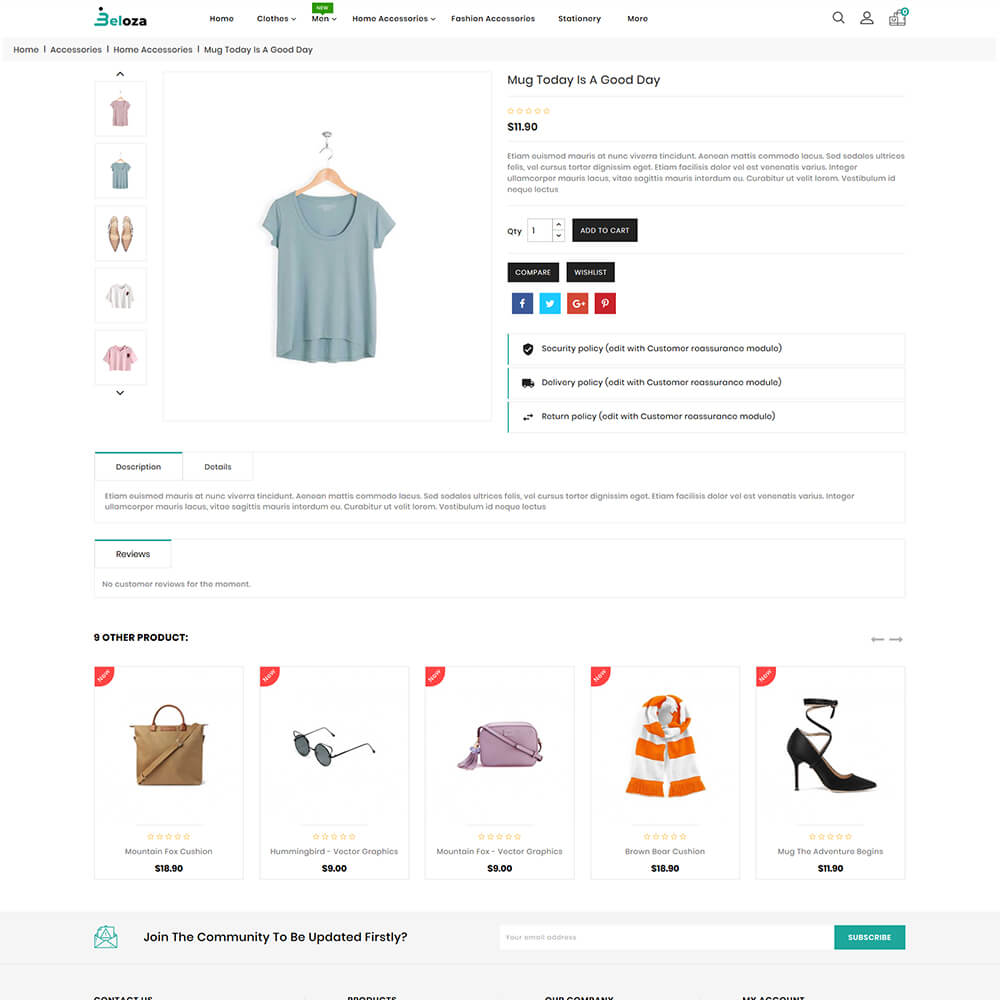Expand the Clothes menu dropdown

[276, 18]
